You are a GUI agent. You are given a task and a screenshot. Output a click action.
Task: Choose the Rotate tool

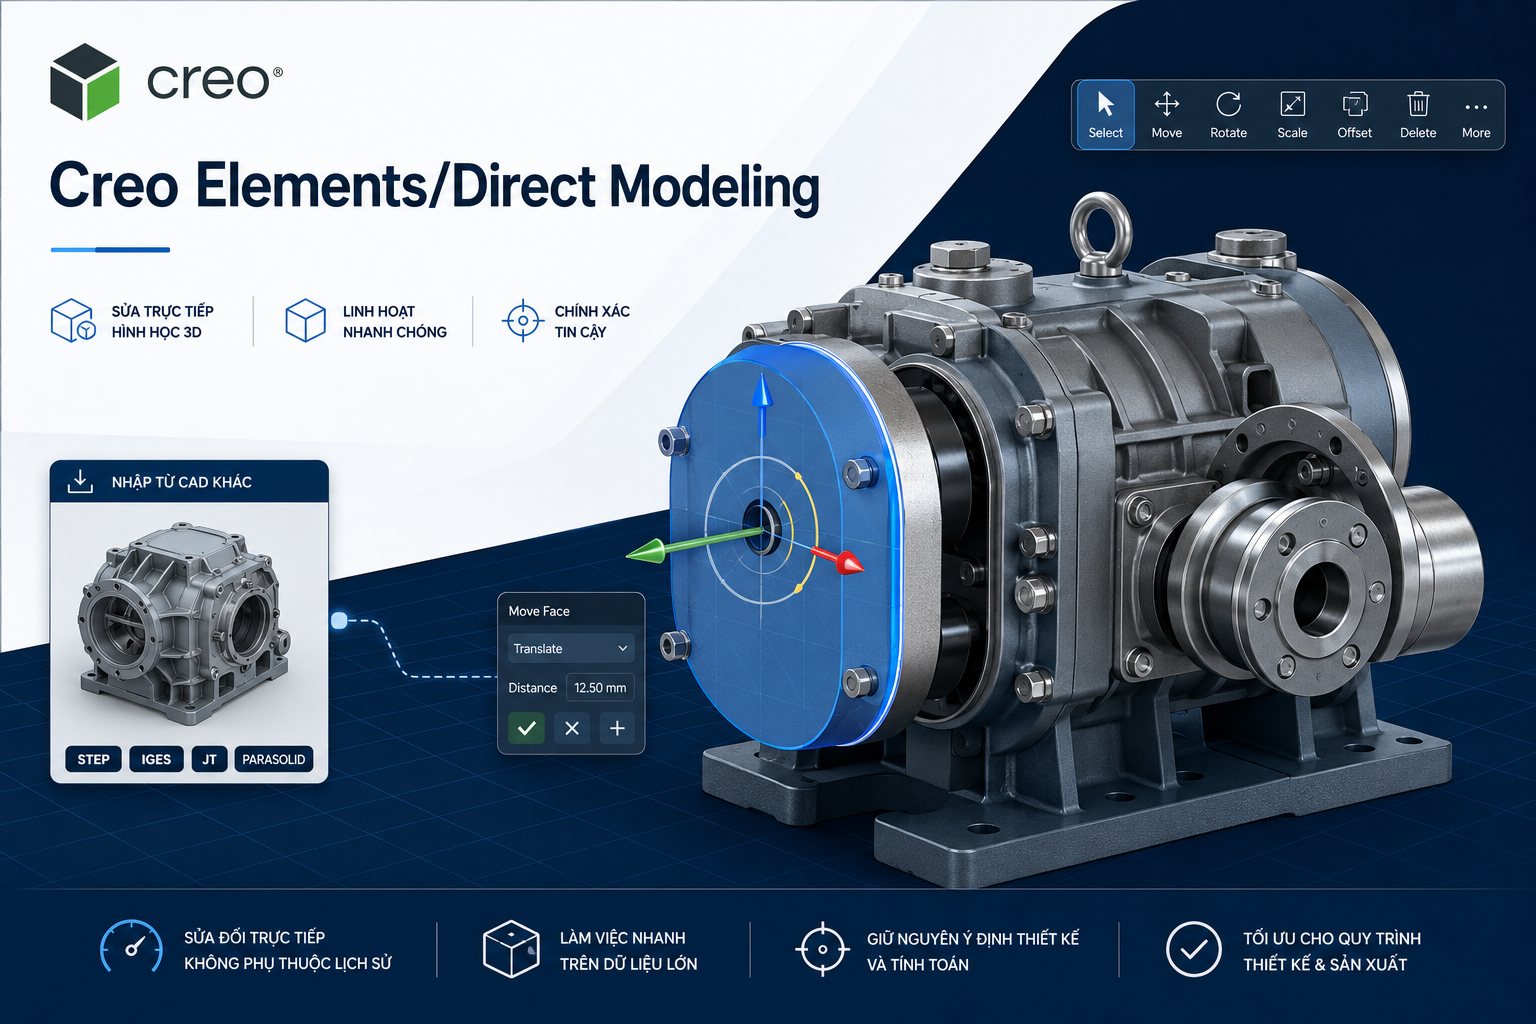1229,115
